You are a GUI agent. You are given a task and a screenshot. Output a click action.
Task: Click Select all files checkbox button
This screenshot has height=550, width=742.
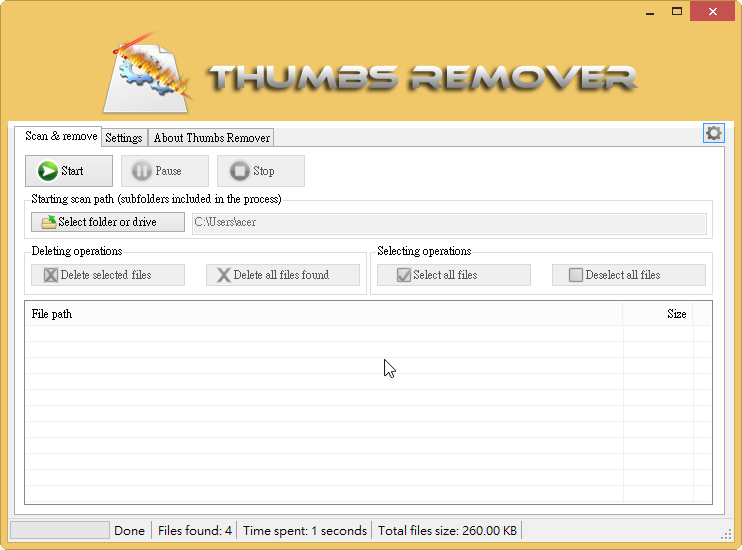pyautogui.click(x=453, y=275)
